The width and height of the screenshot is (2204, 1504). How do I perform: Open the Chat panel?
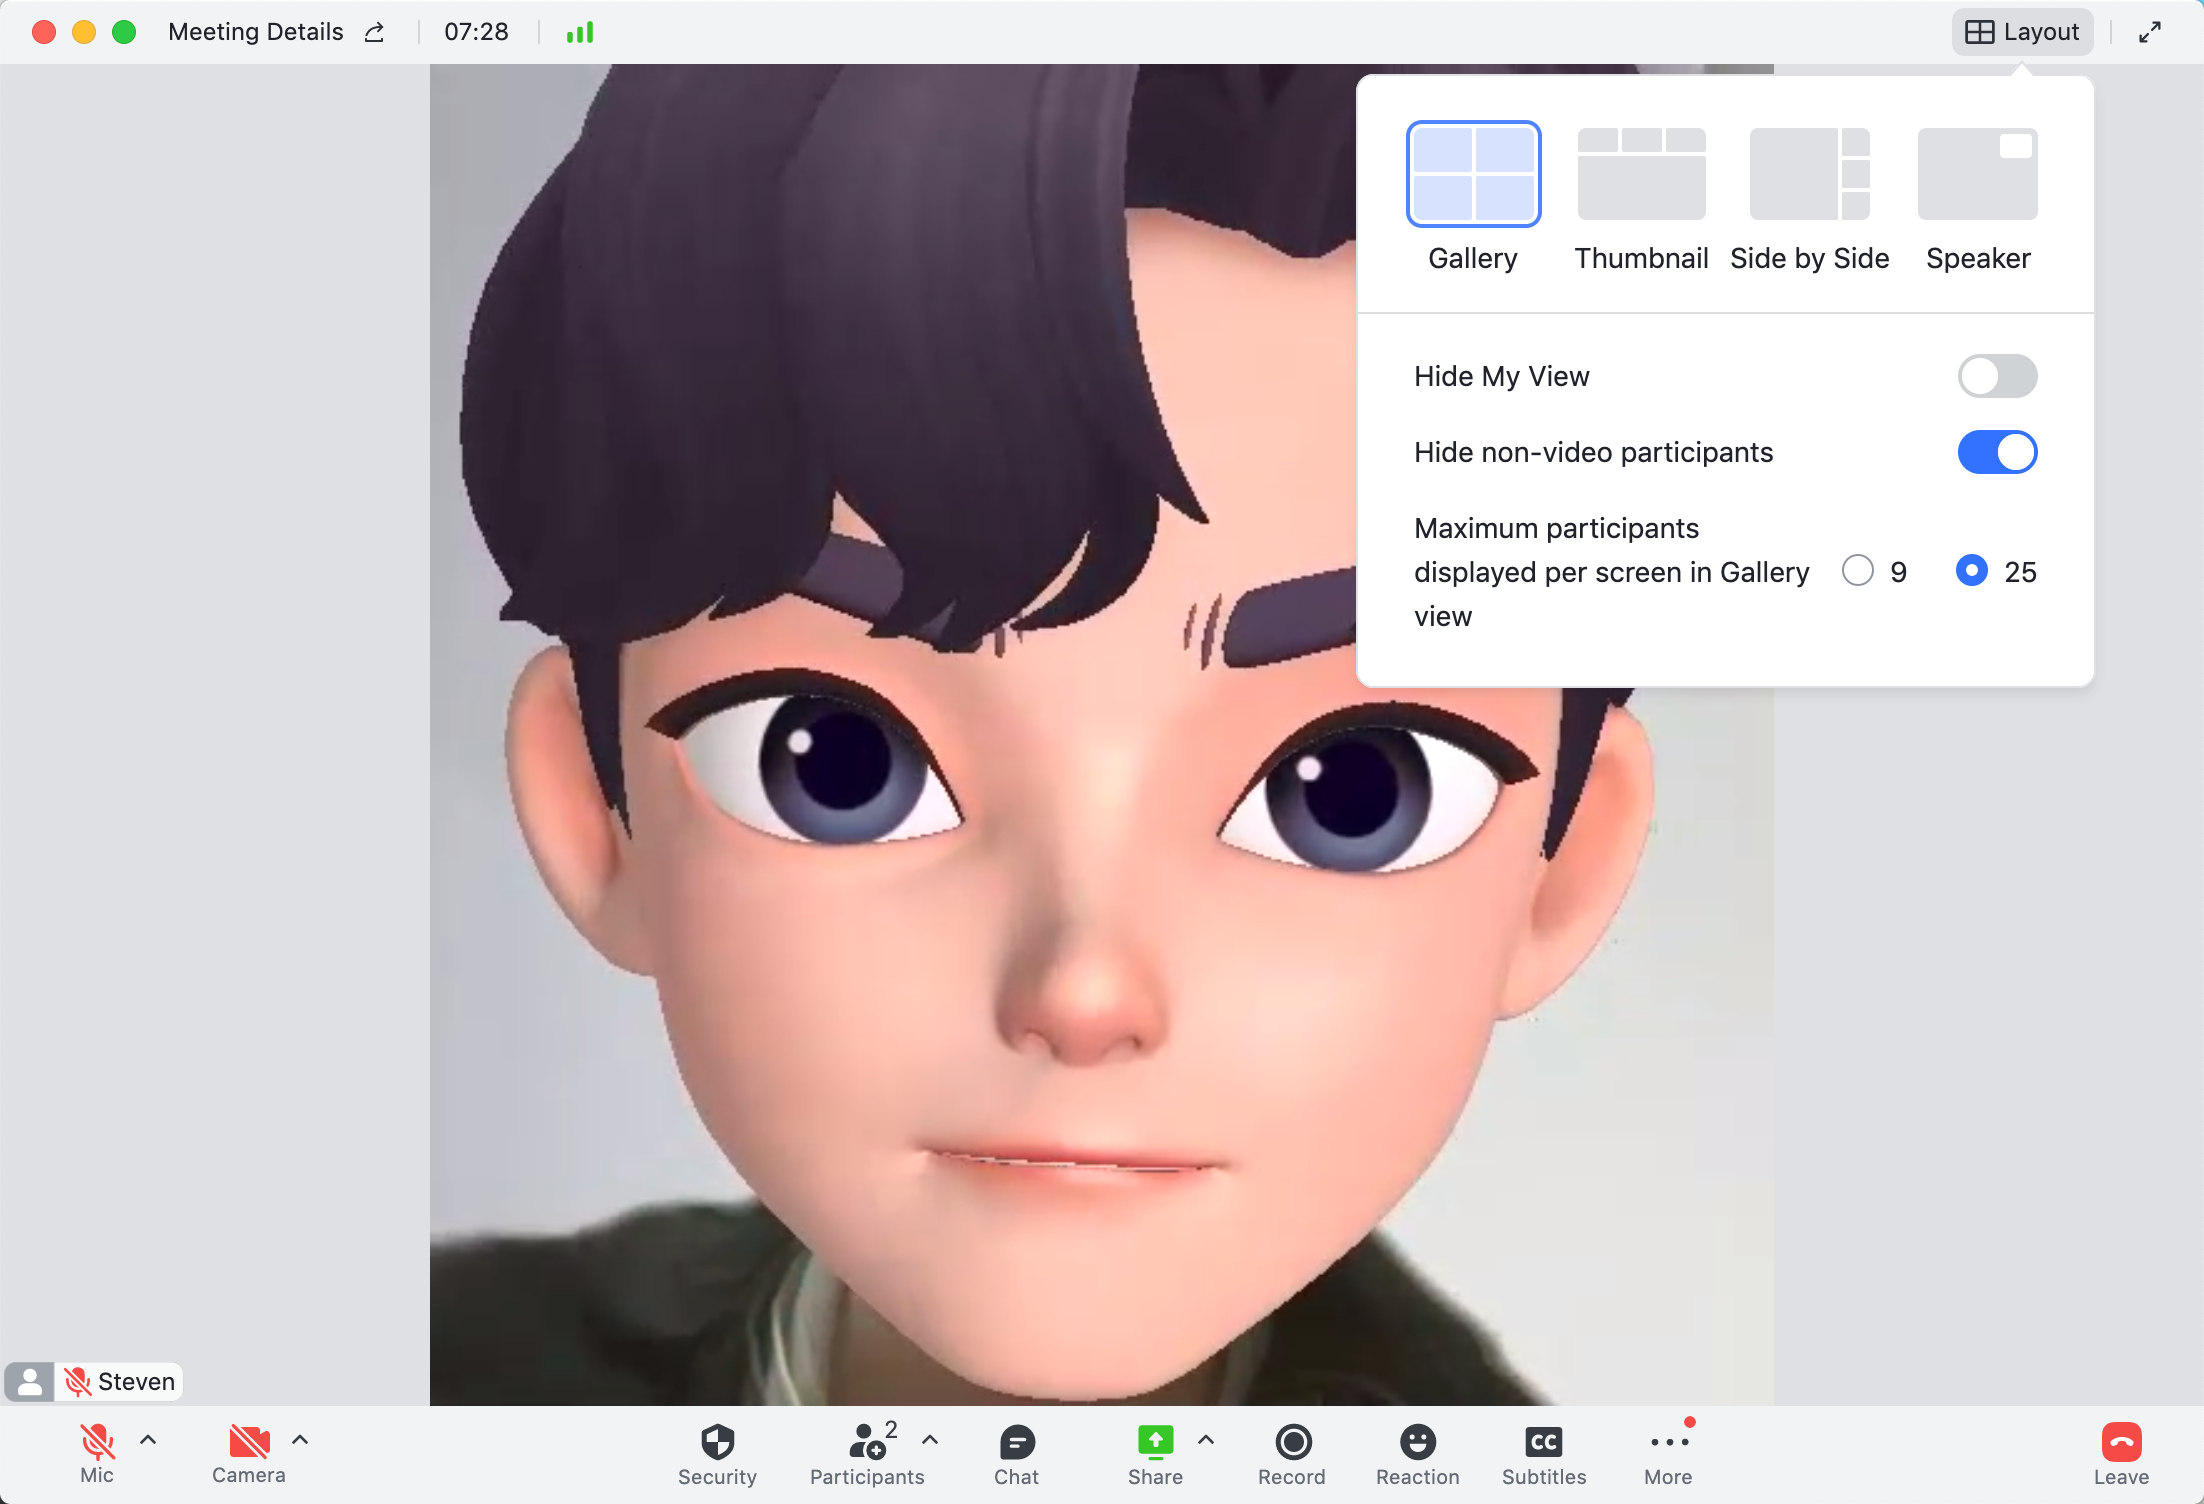[x=1016, y=1455]
